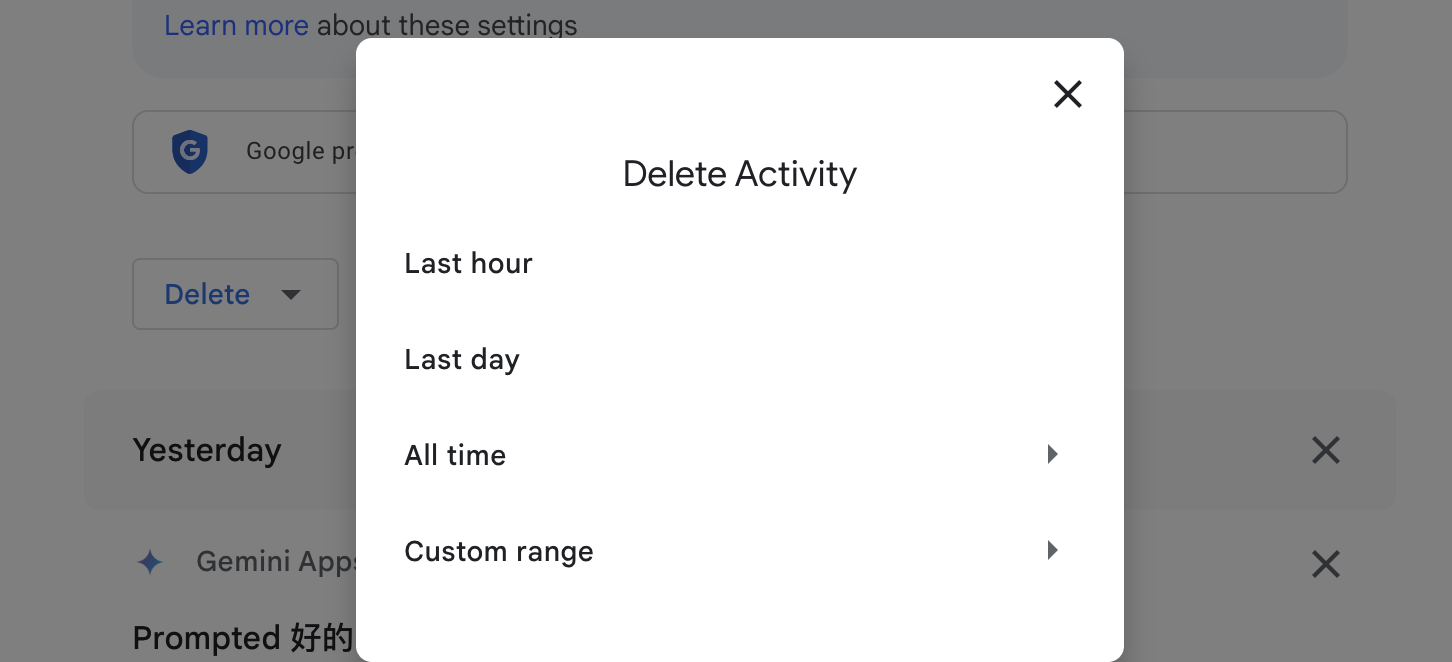Click the "about these settings" text
This screenshot has width=1452, height=662.
[x=447, y=25]
